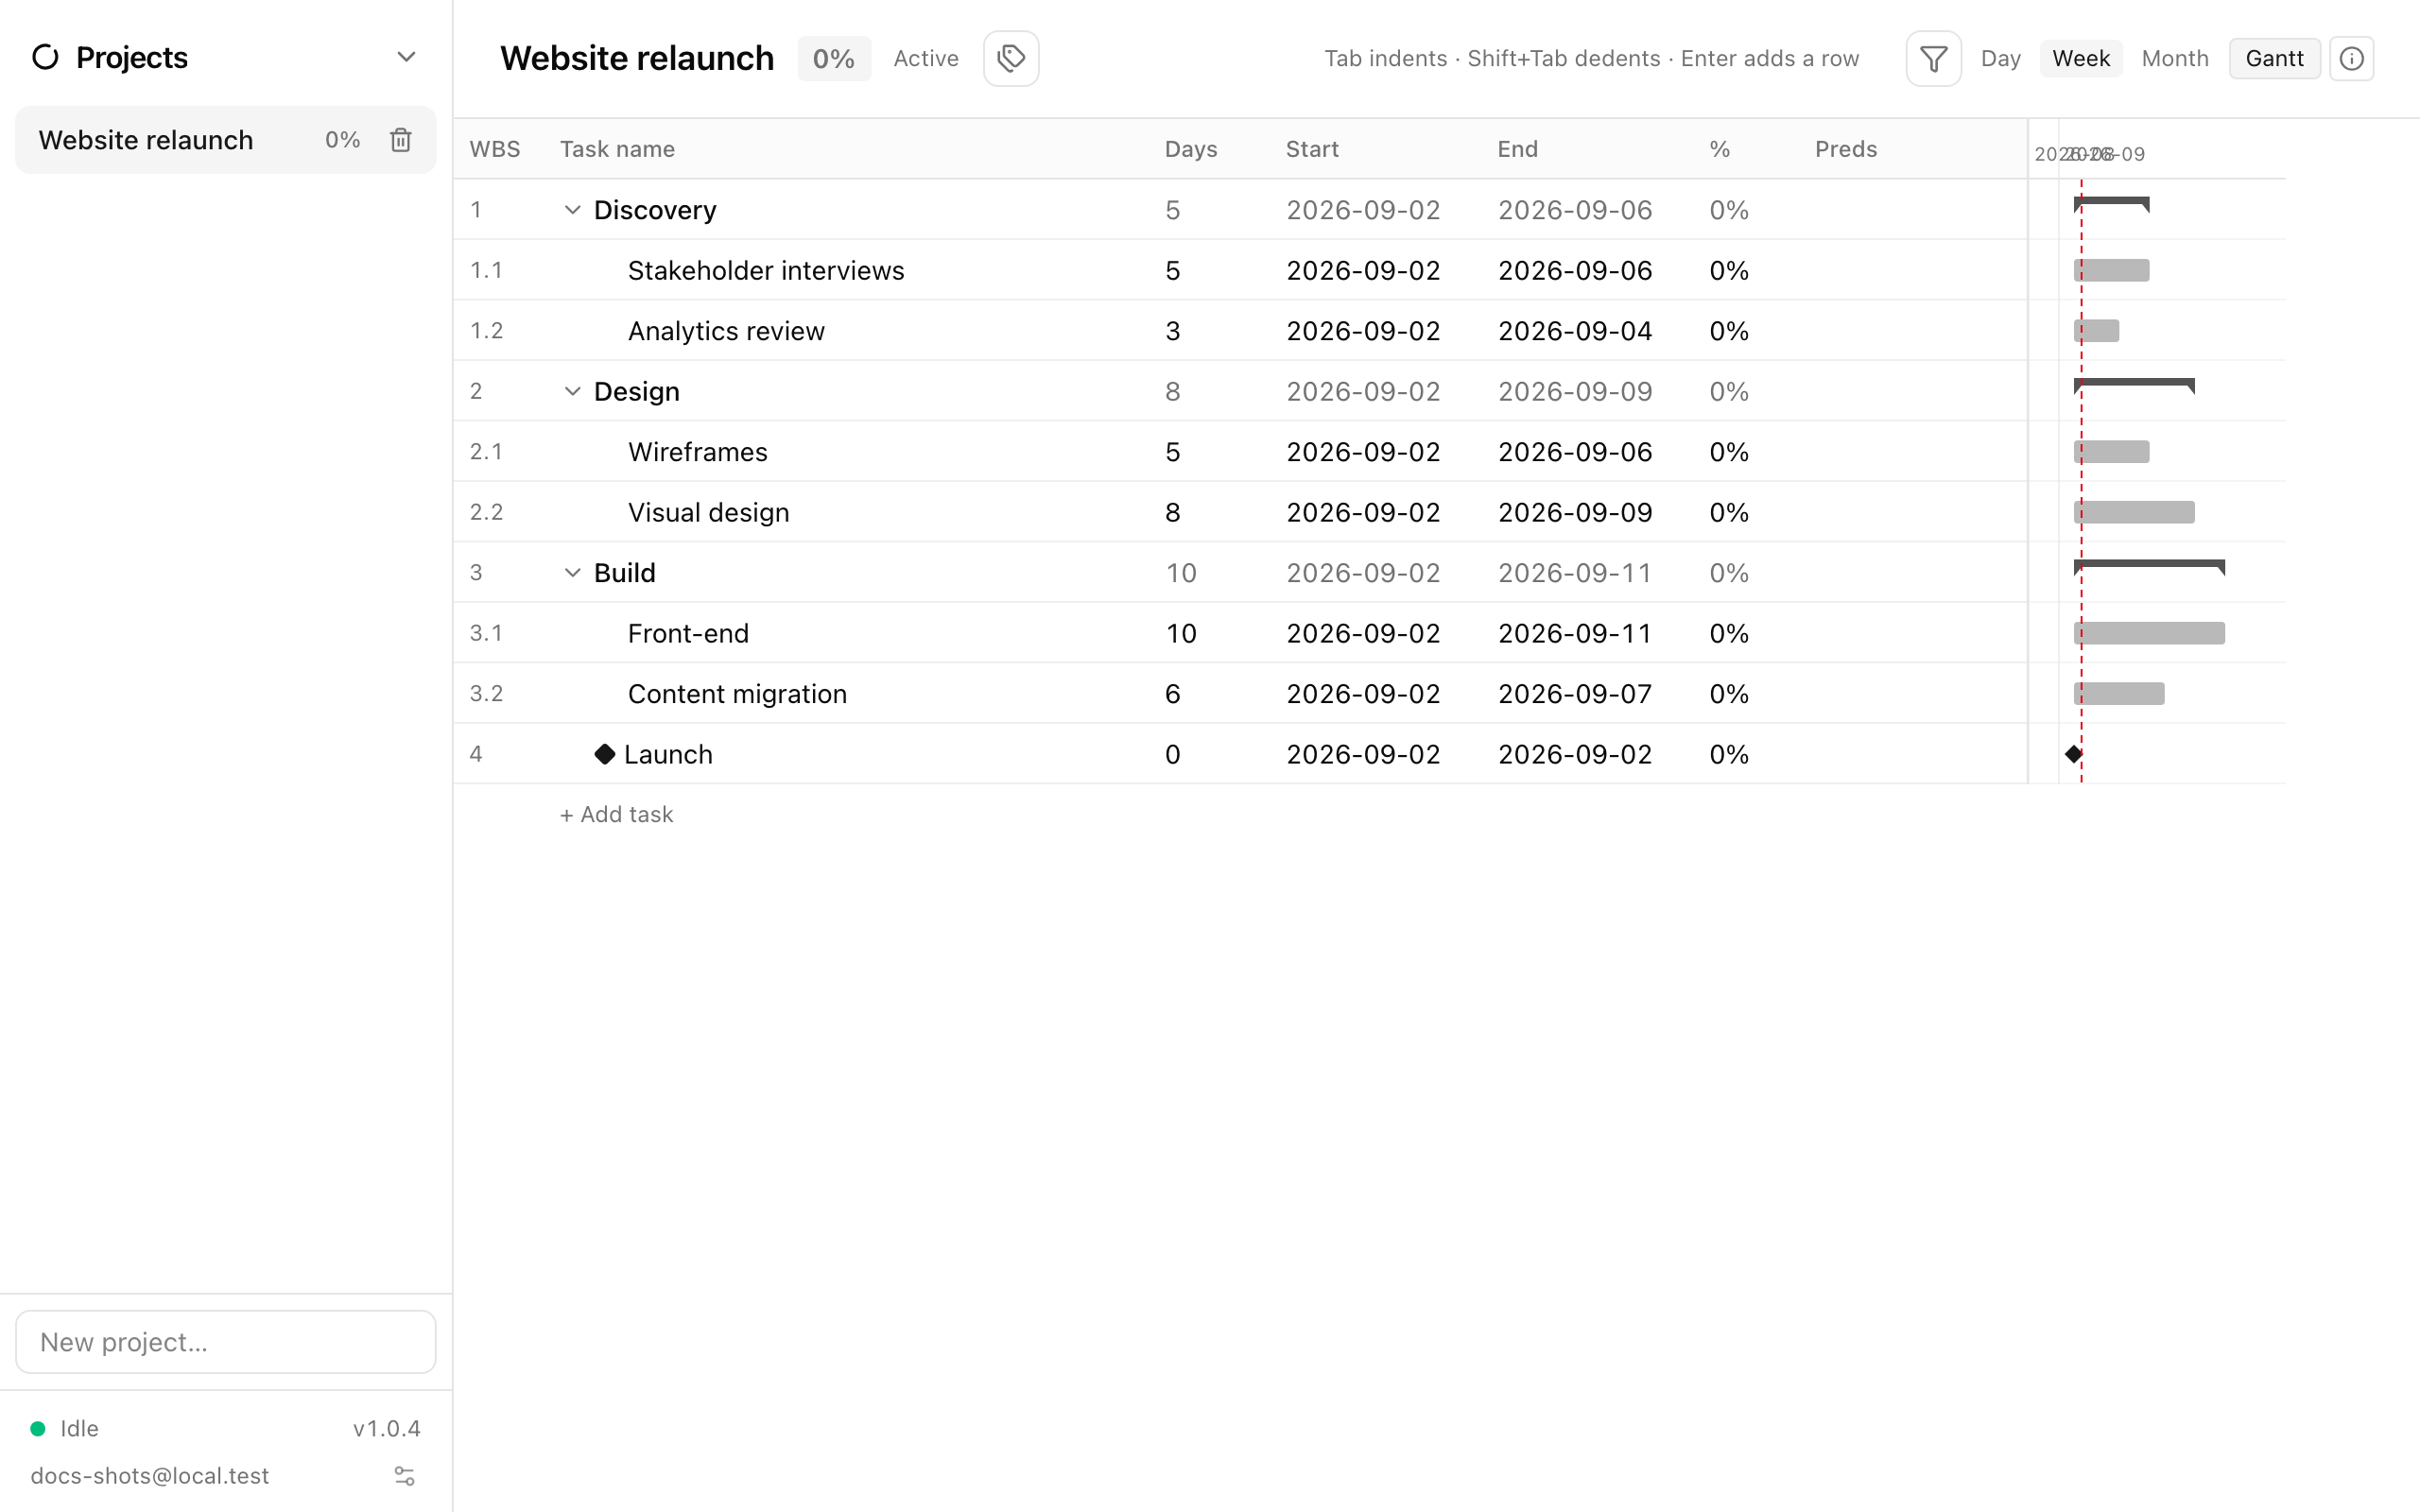The width and height of the screenshot is (2420, 1512).
Task: Click end date 2026-09-07 of Content migration
Action: 1575,694
